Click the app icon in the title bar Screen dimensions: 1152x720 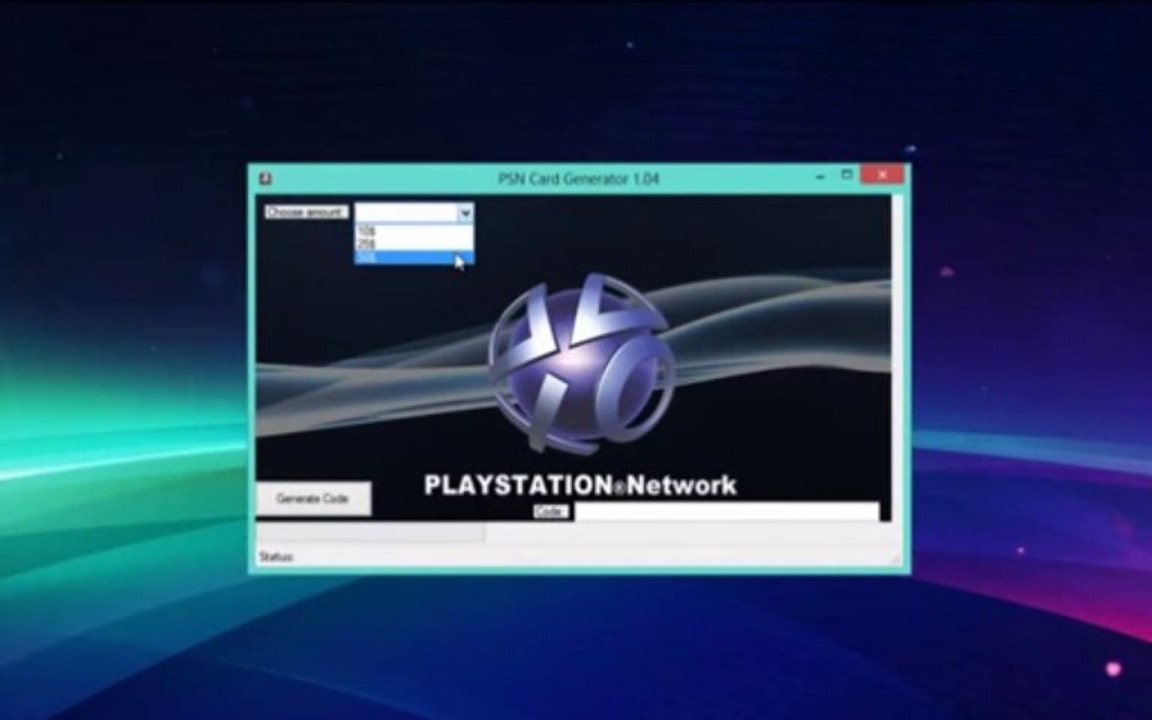[x=265, y=179]
